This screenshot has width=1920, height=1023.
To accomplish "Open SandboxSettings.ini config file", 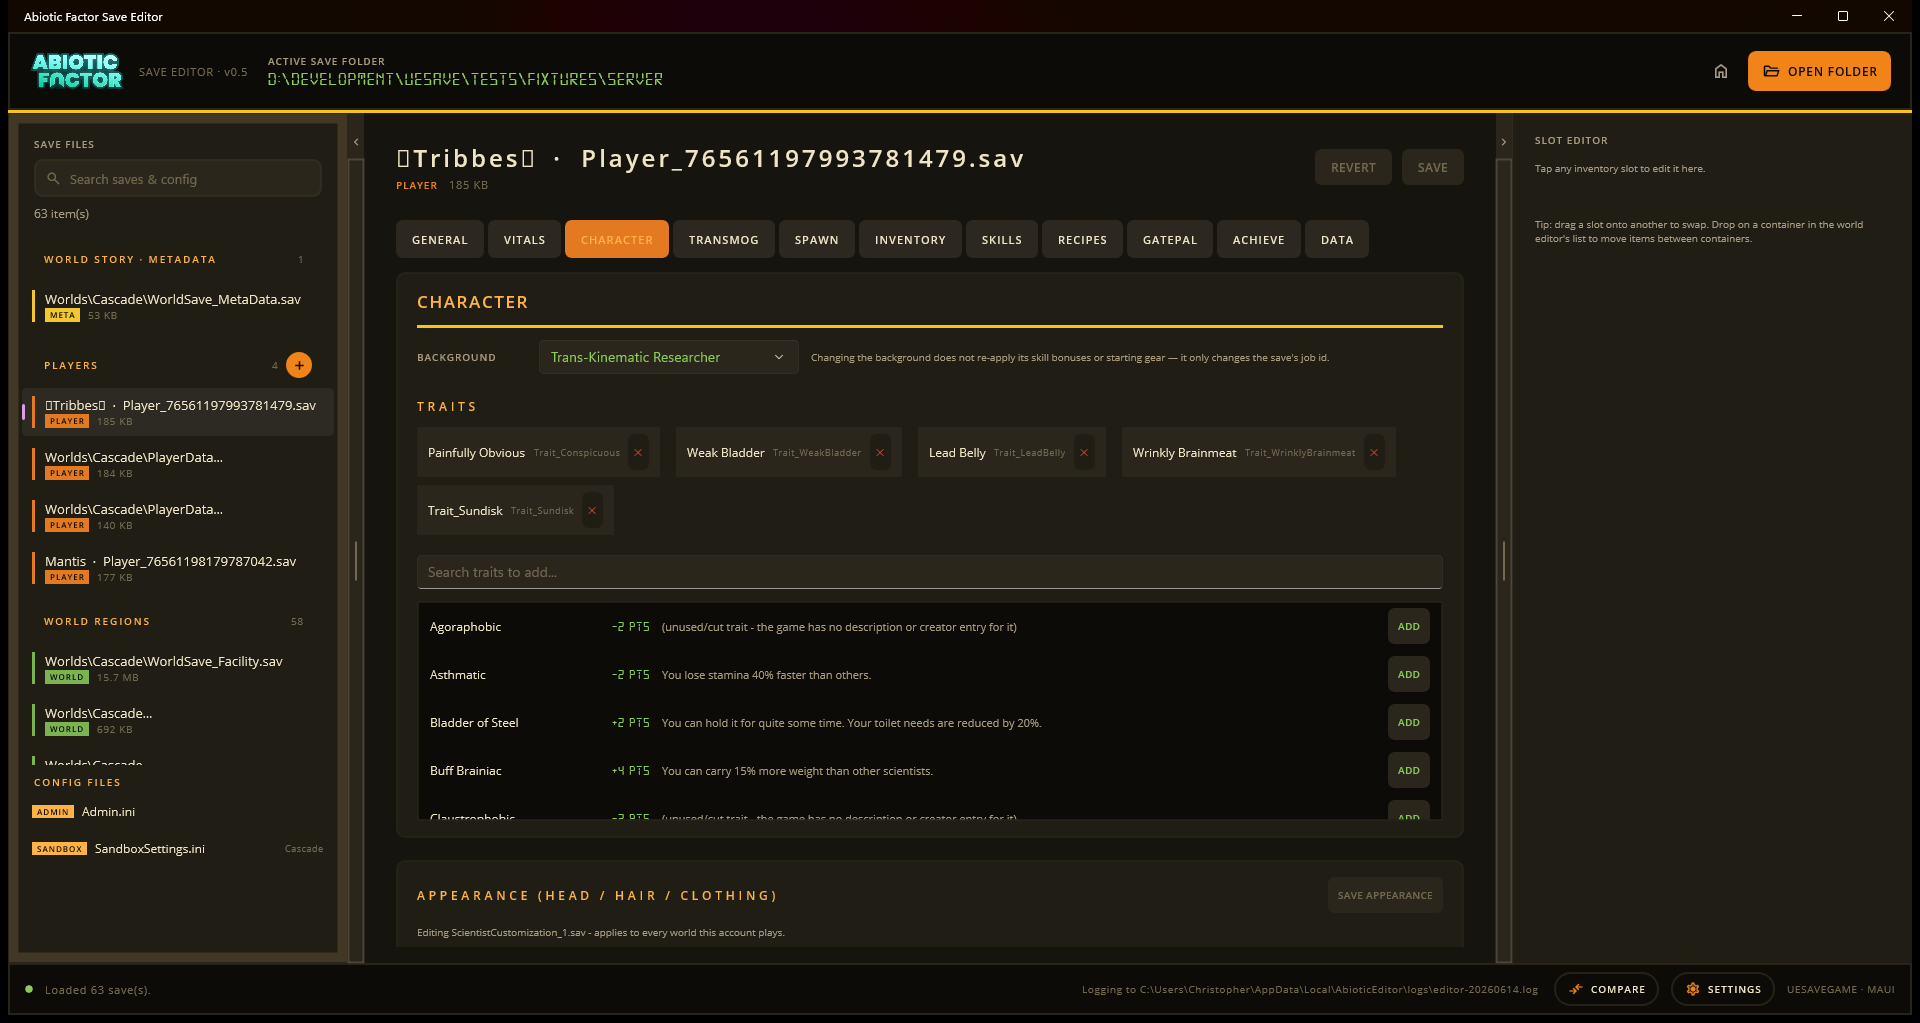I will click(x=178, y=849).
